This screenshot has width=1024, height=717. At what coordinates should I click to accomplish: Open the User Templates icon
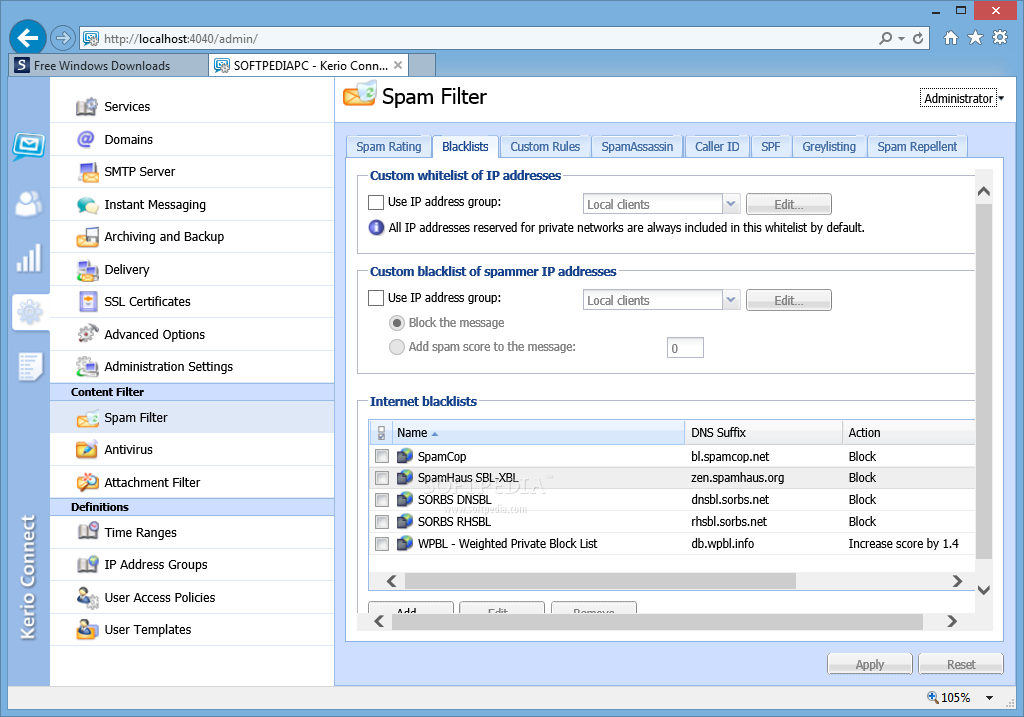point(87,629)
